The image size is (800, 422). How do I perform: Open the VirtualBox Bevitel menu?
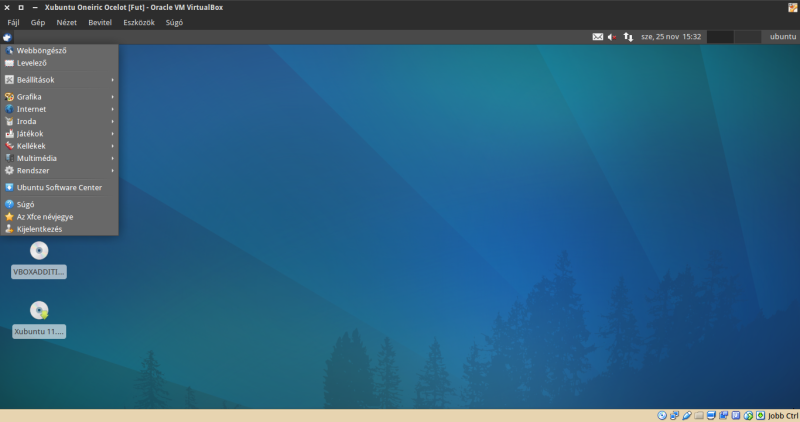coord(100,22)
